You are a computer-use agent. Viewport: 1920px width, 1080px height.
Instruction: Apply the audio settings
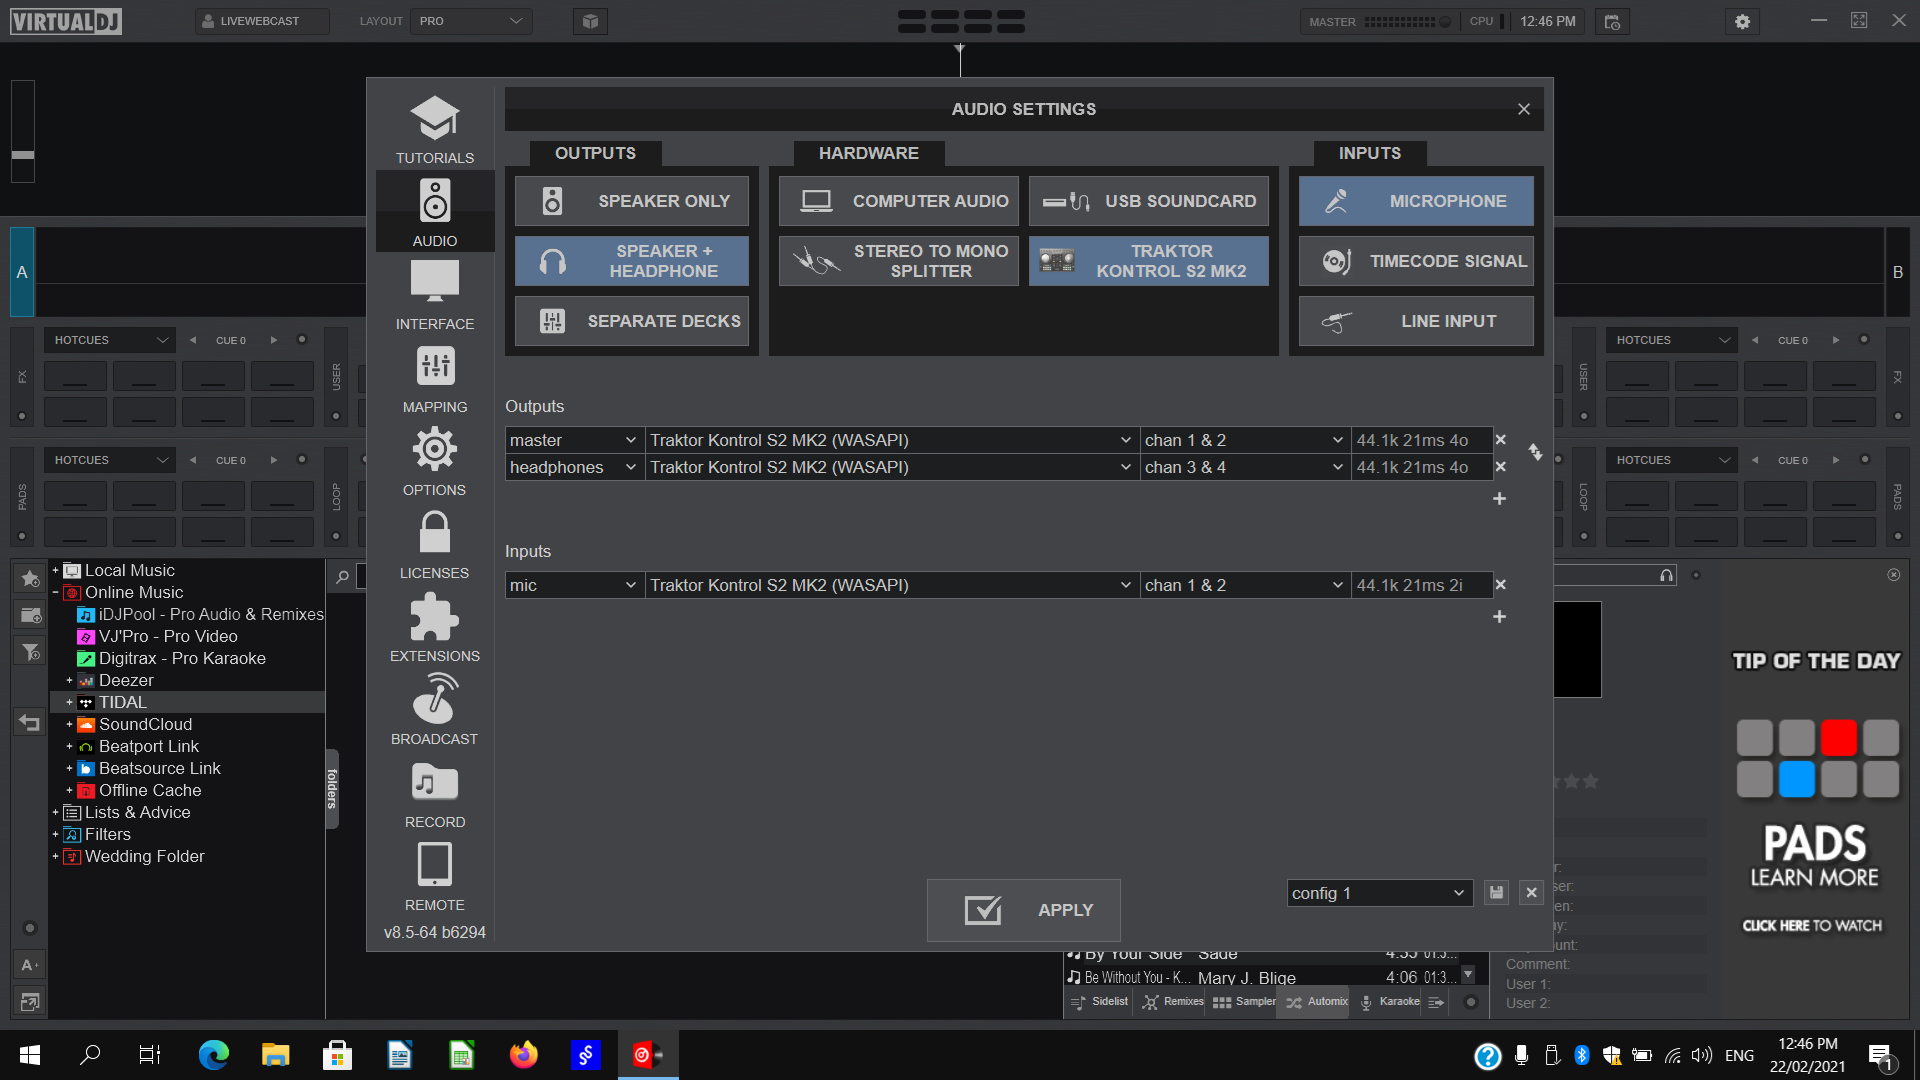1023,910
